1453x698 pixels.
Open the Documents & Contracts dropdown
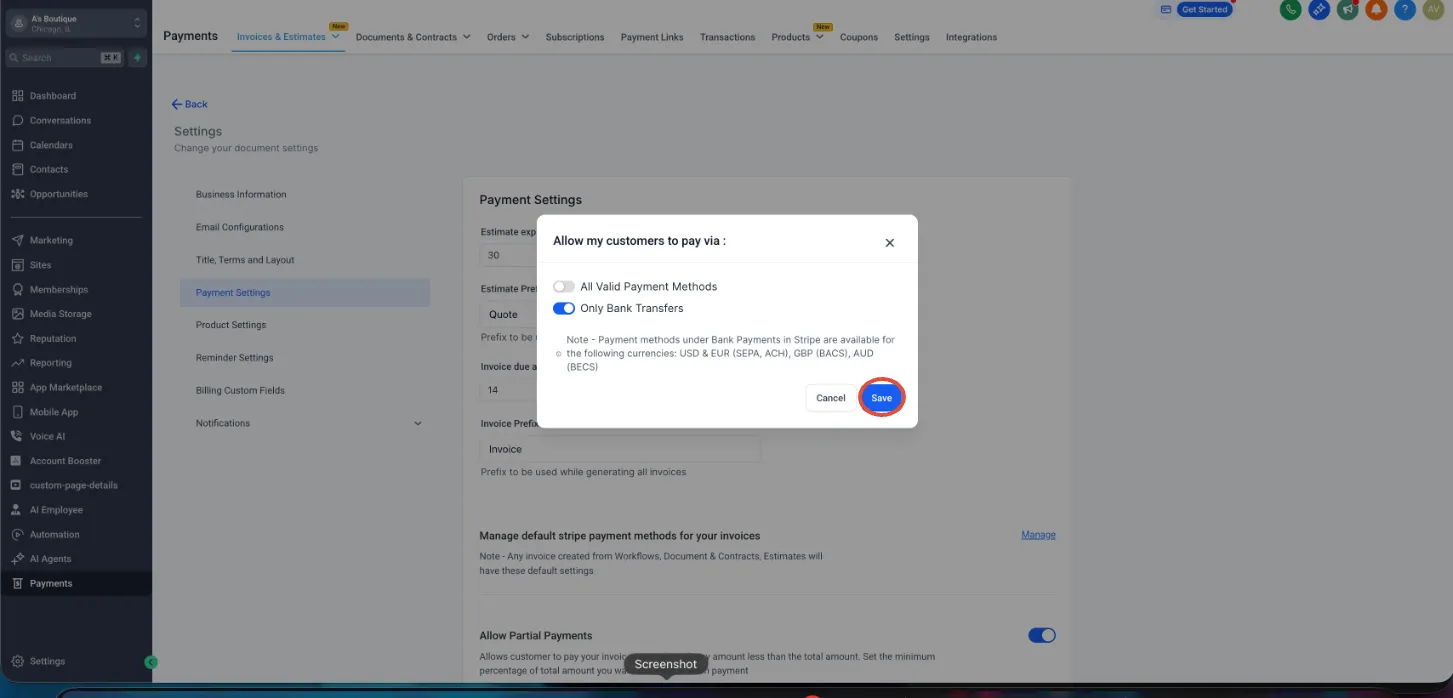[413, 37]
